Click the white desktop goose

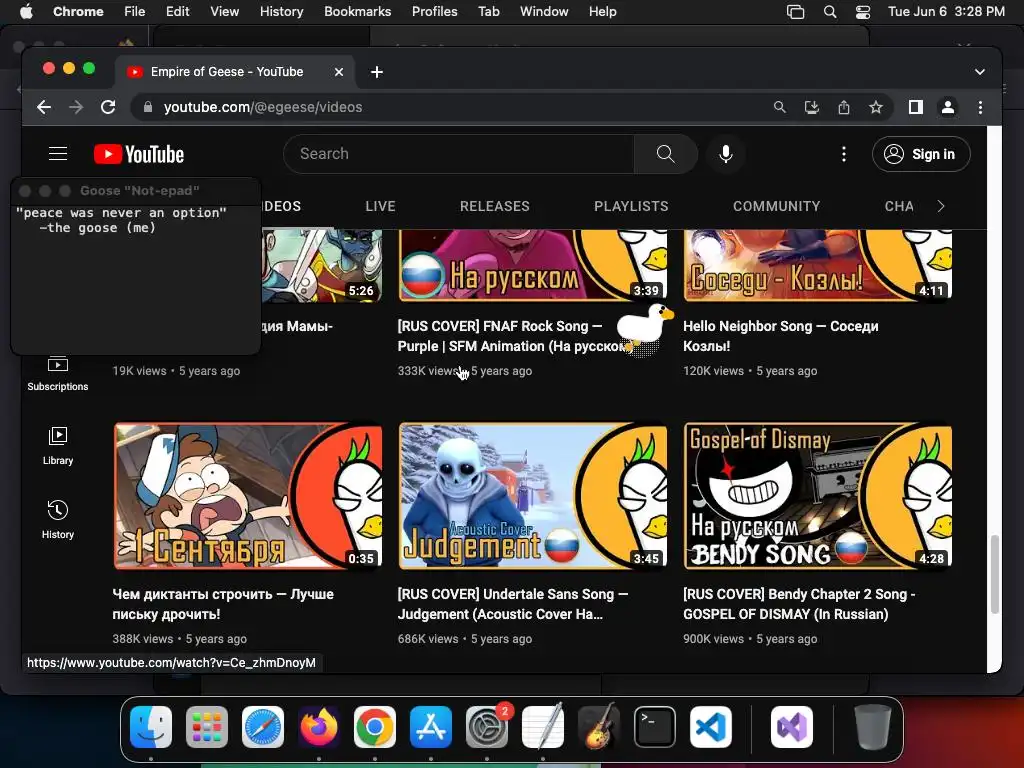pos(644,327)
